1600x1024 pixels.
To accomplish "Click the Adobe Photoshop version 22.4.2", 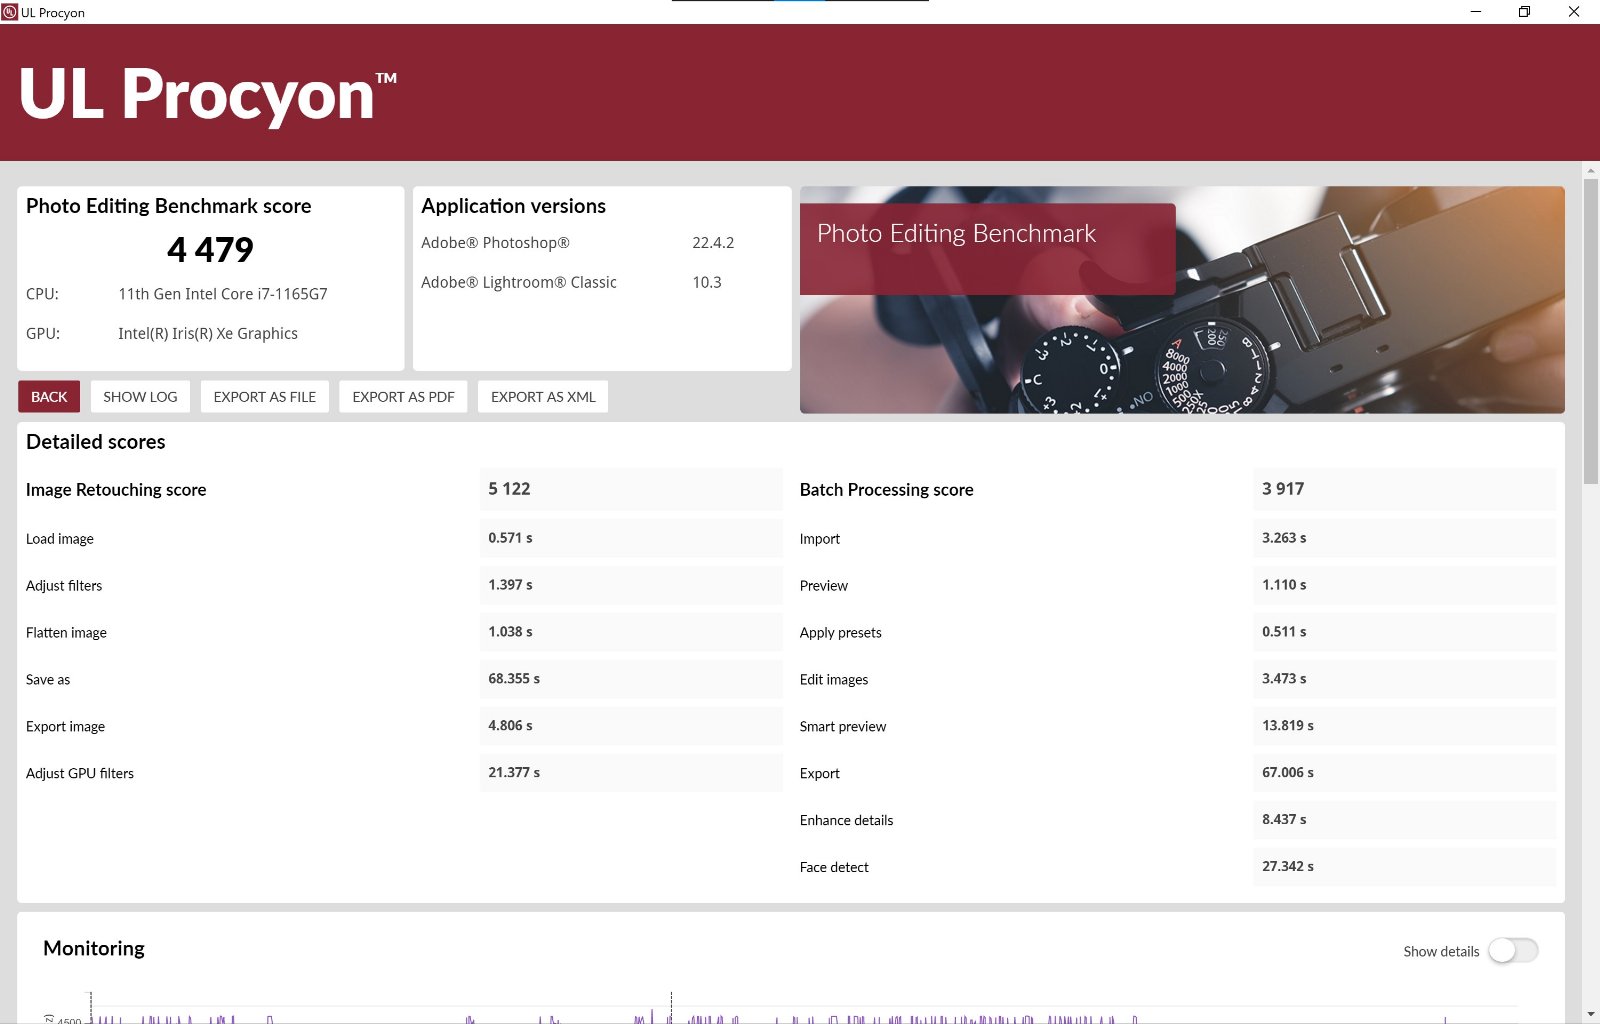I will [713, 243].
